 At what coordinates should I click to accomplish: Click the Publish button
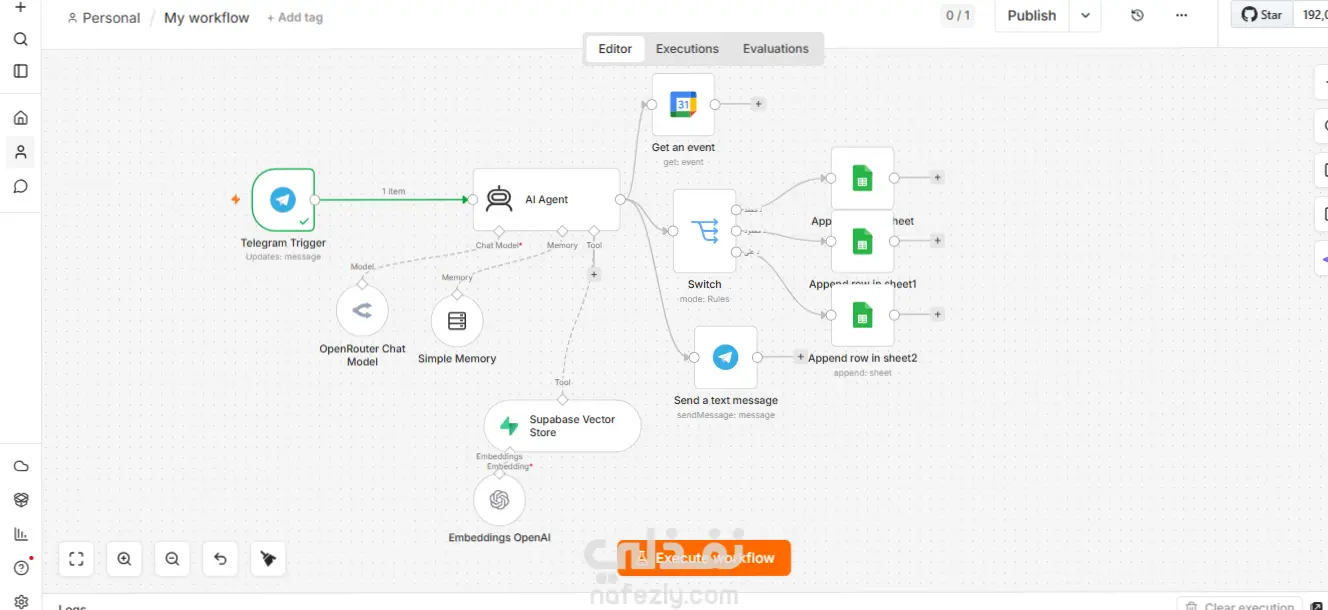(x=1032, y=16)
